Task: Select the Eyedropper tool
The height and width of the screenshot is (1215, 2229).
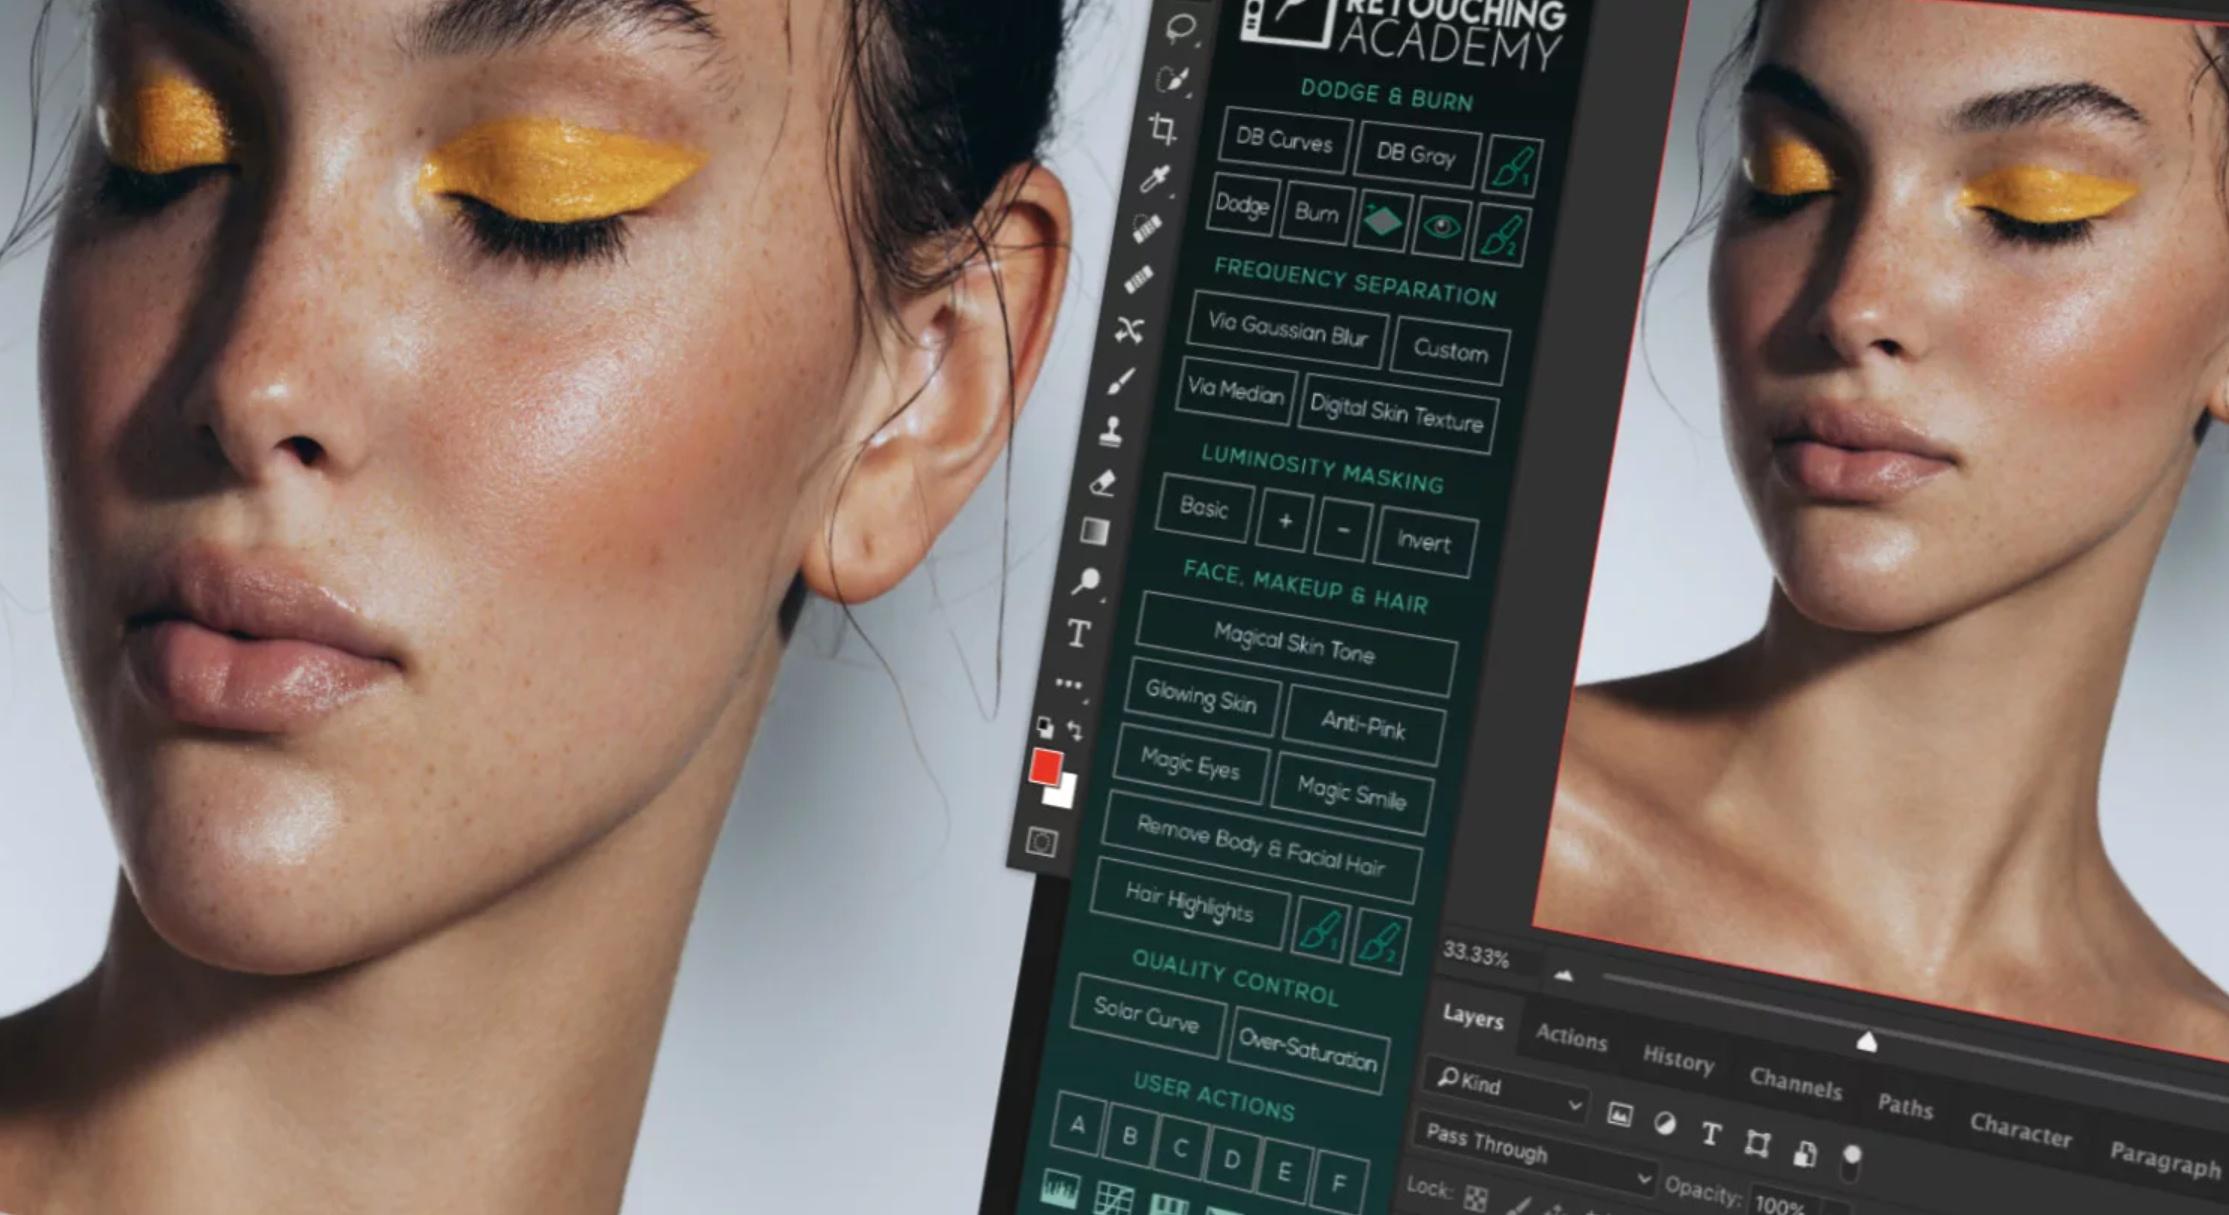Action: coord(1155,180)
